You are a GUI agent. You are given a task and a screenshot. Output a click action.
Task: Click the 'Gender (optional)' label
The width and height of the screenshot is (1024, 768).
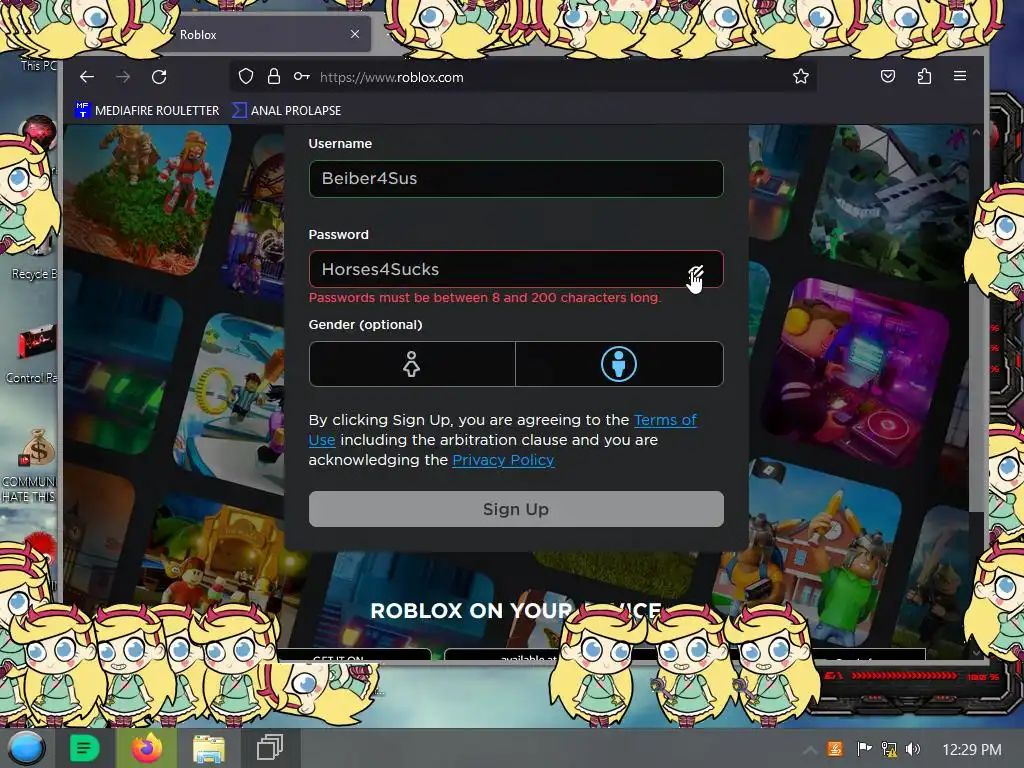point(366,325)
